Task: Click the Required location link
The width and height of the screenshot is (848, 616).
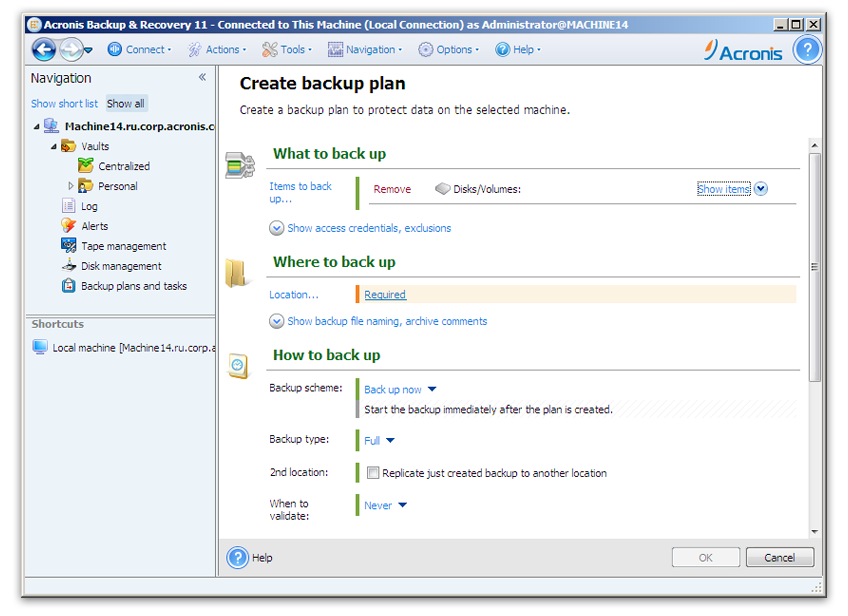Action: click(385, 295)
